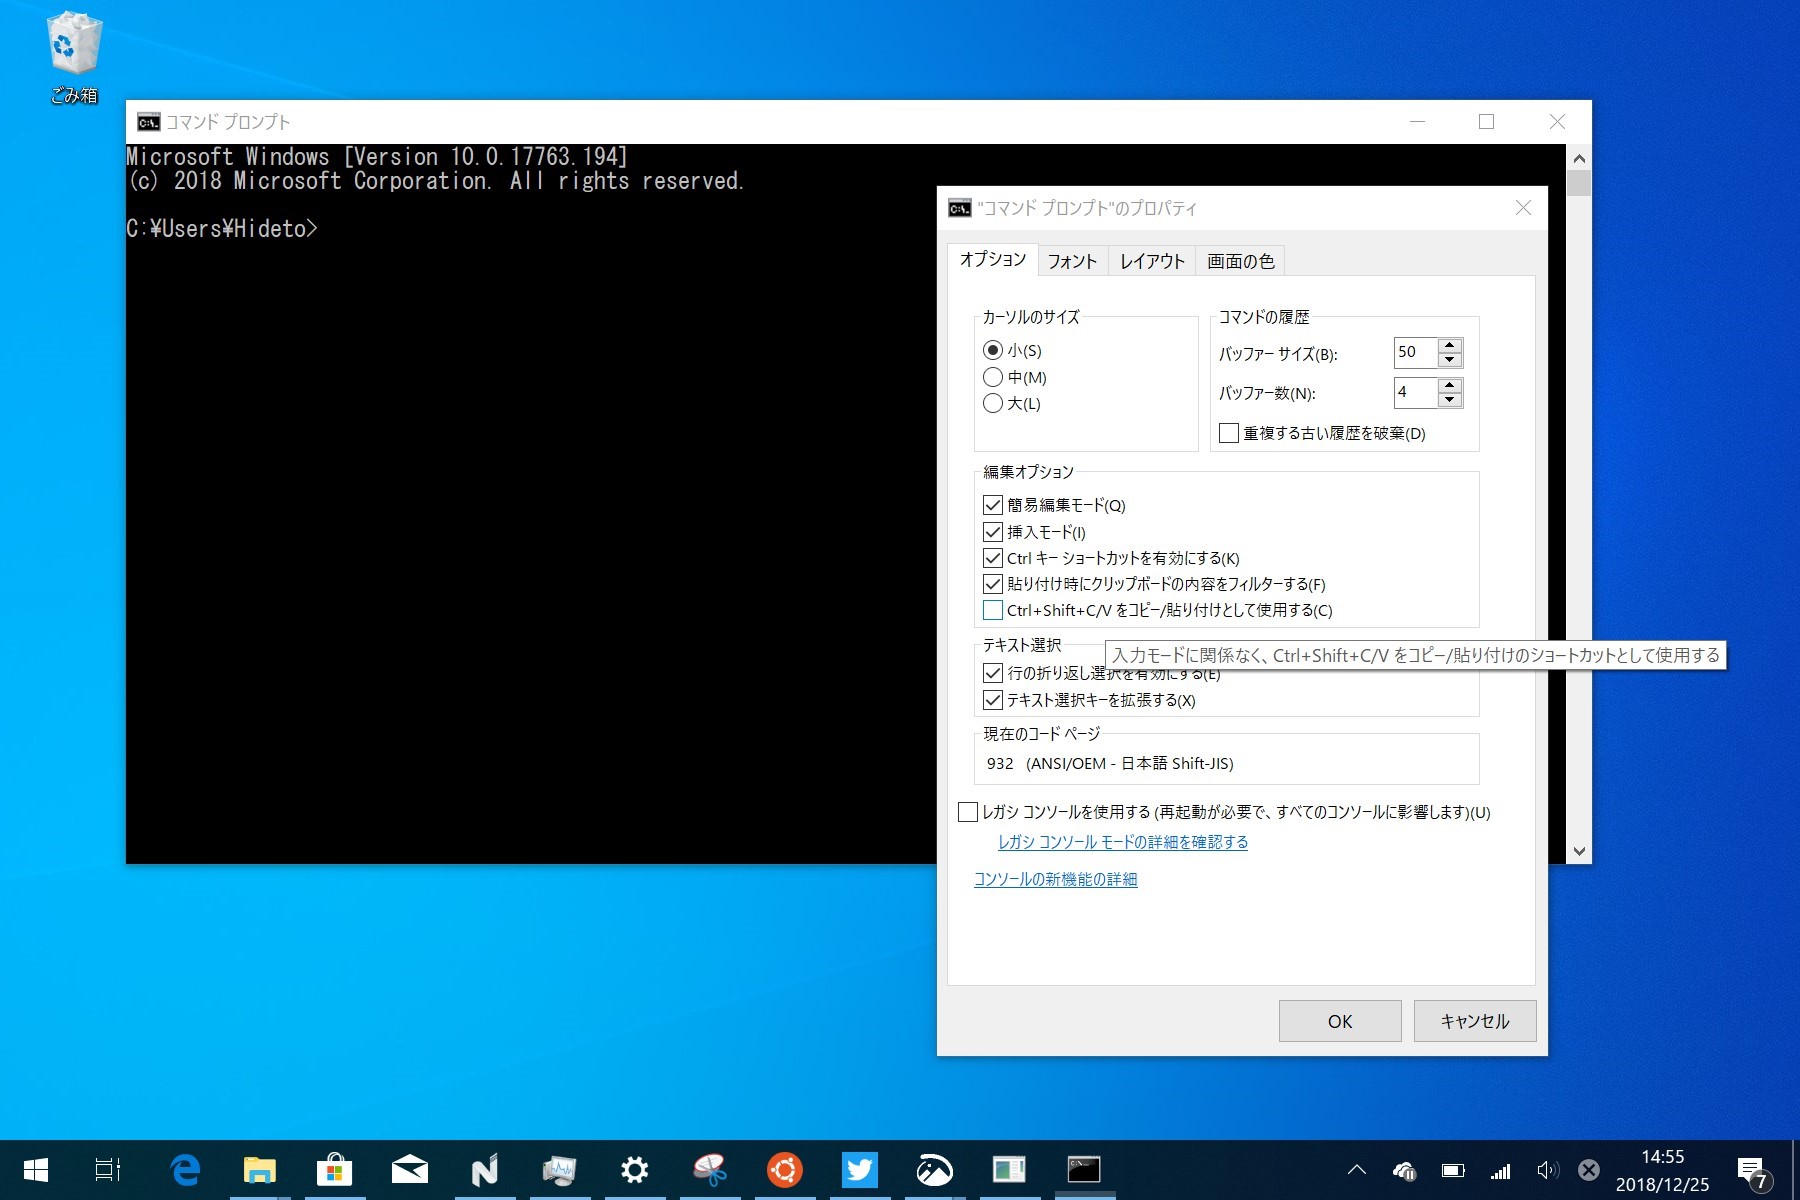Close the コマンド プロンプト properties dialog

point(1523,207)
